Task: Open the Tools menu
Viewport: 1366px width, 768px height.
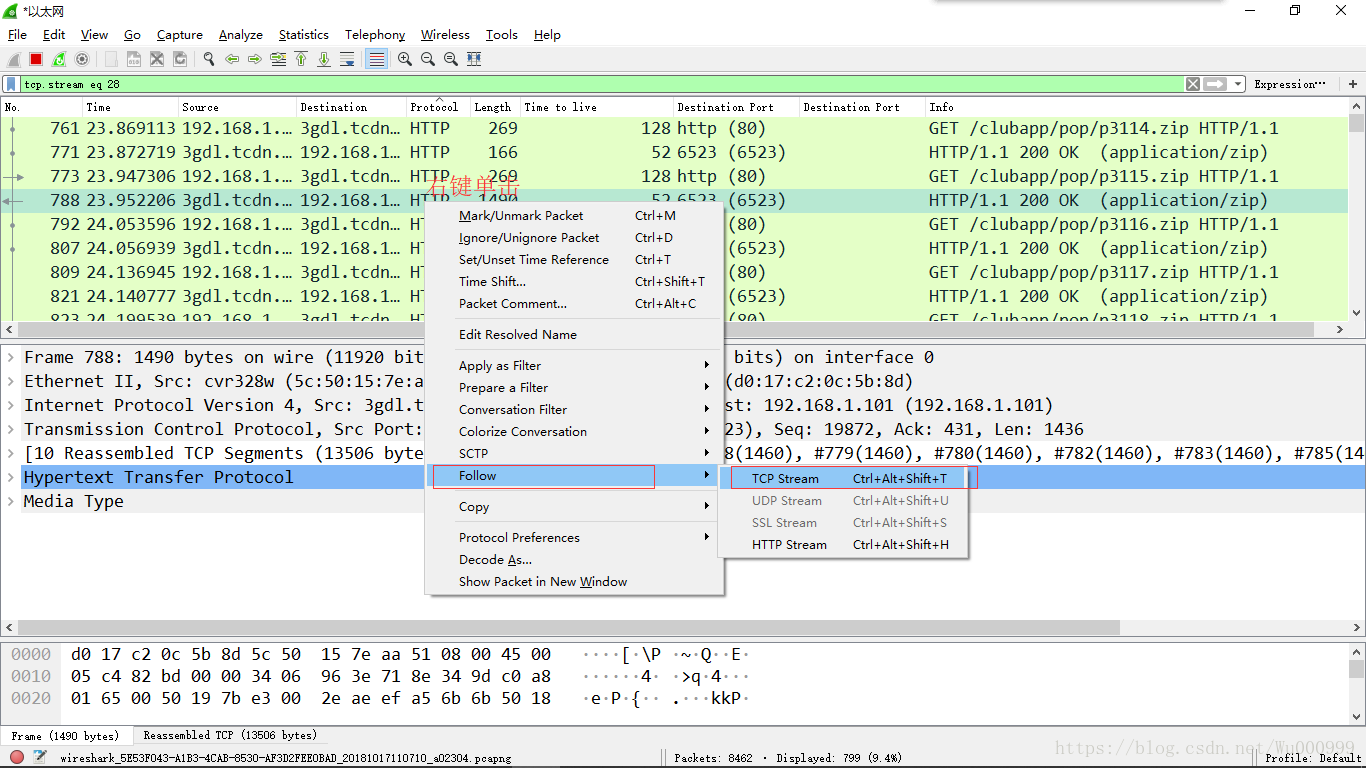Action: [x=502, y=34]
